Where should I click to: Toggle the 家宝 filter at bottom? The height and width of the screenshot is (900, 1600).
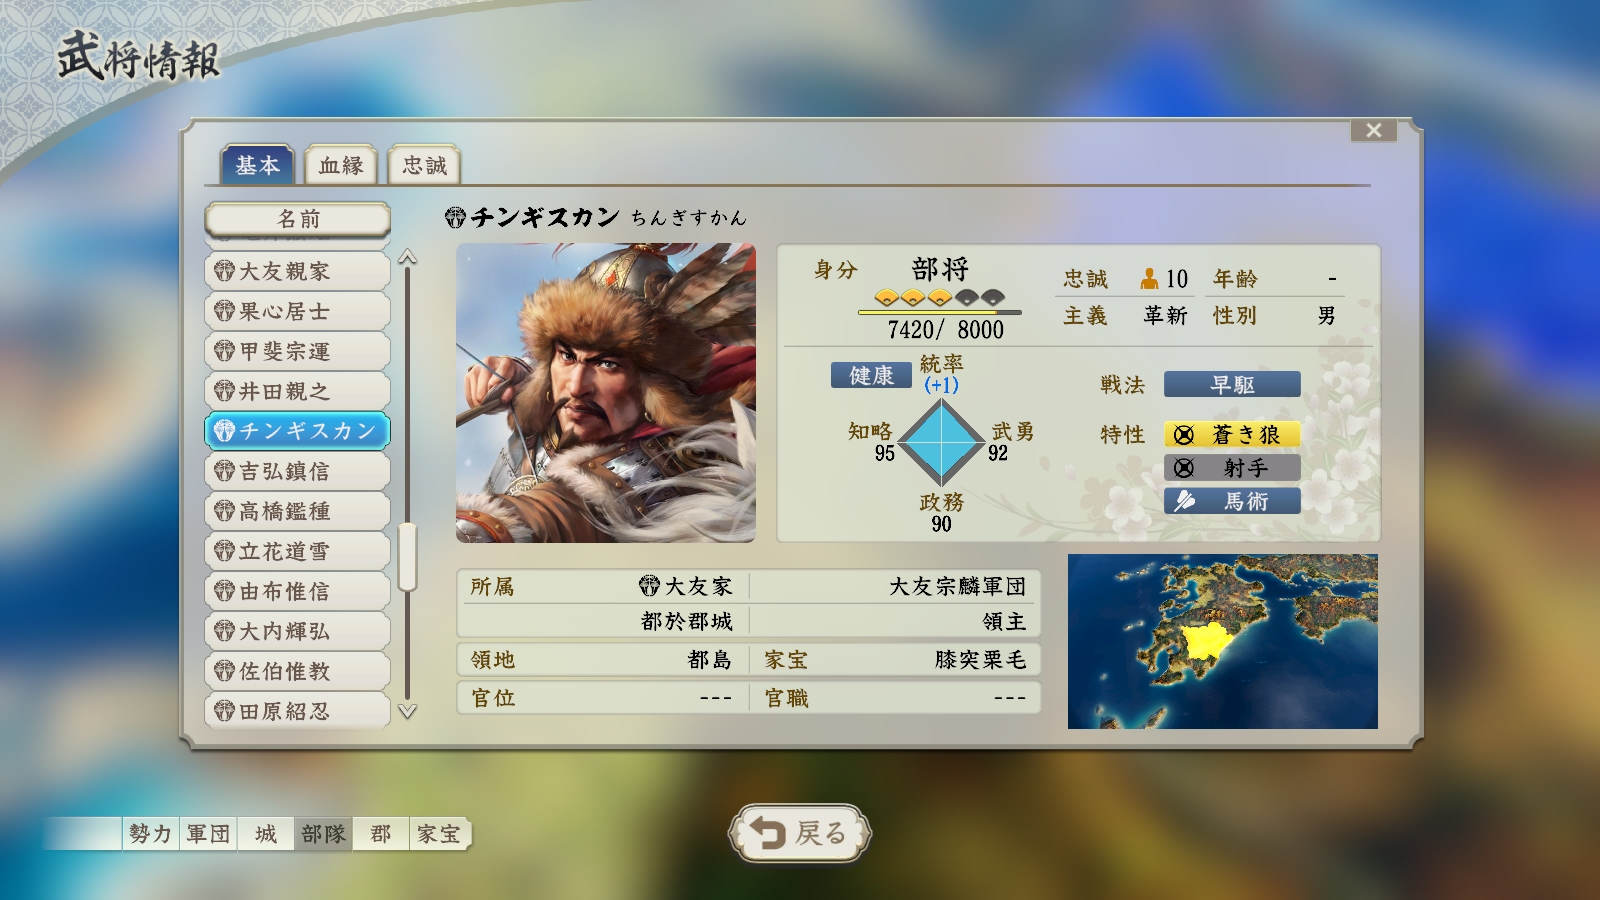(x=439, y=833)
